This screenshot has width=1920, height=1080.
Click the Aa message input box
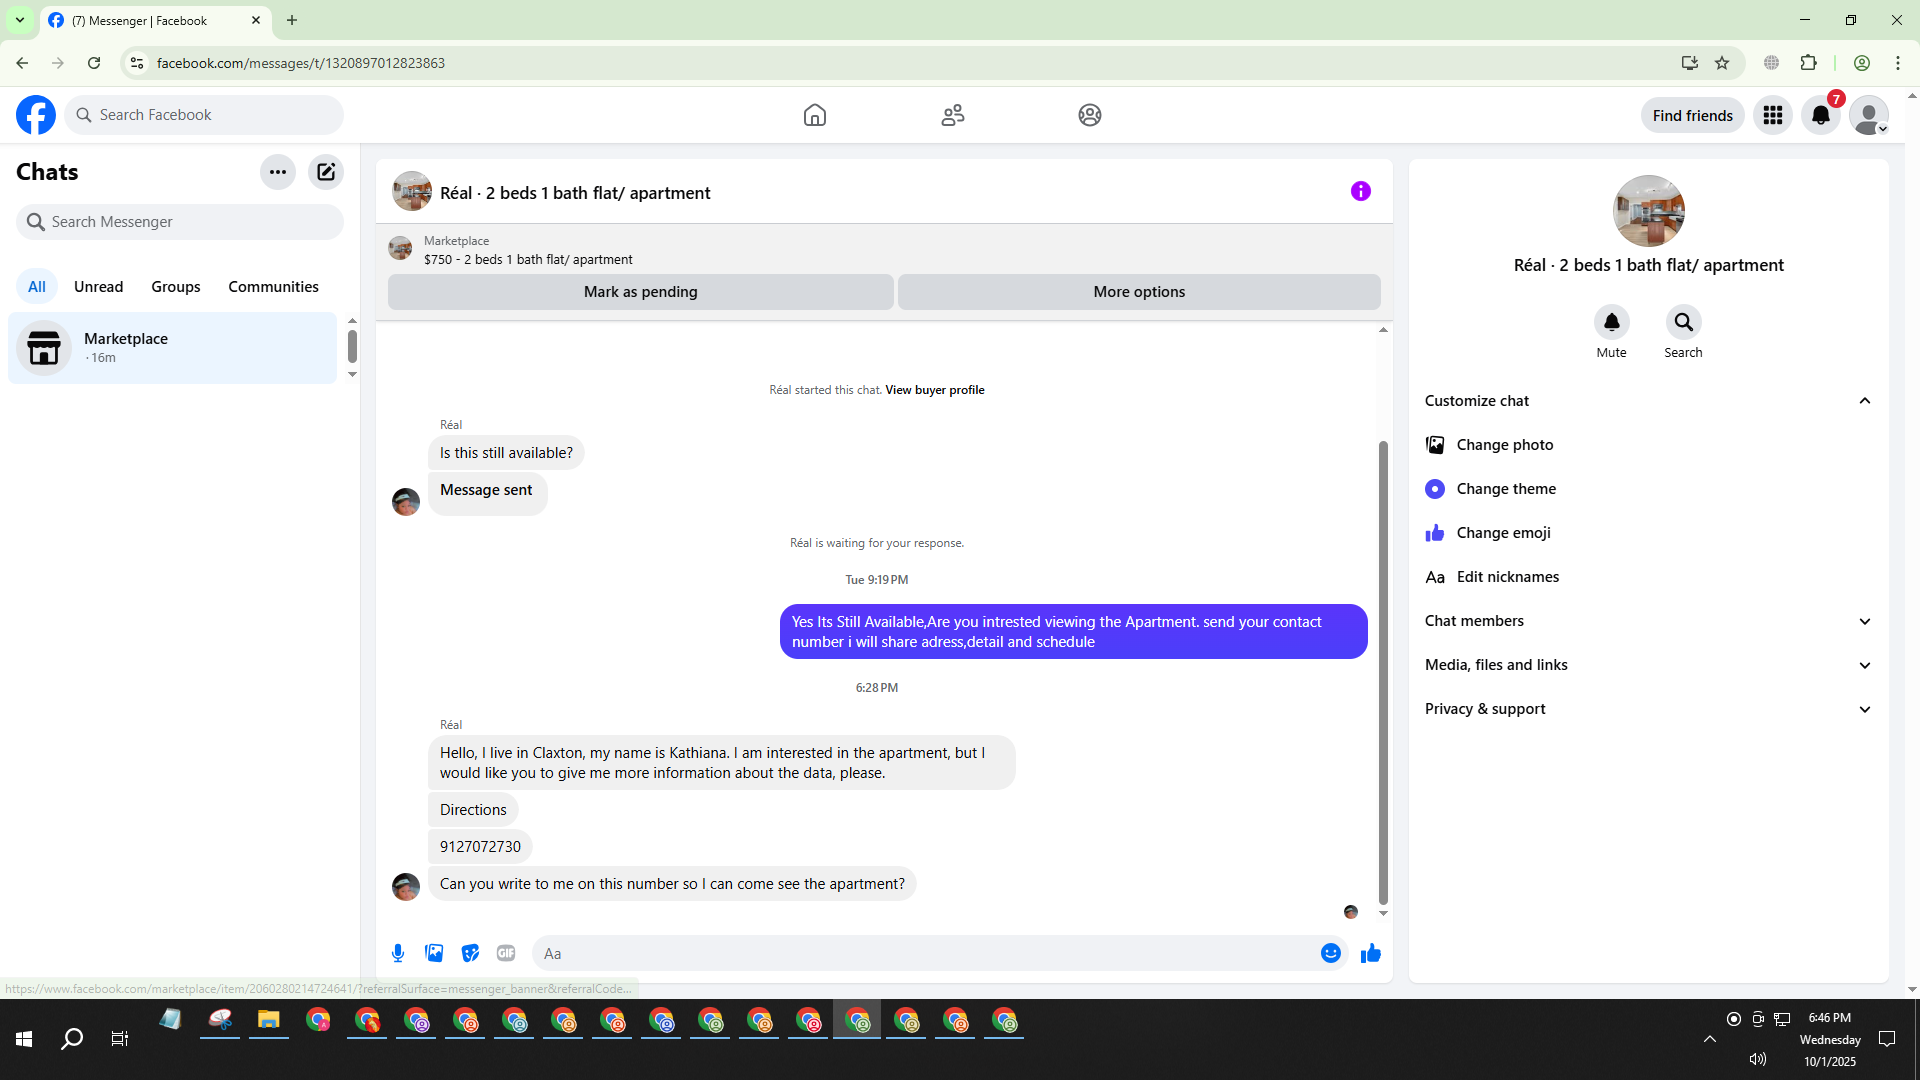930,953
